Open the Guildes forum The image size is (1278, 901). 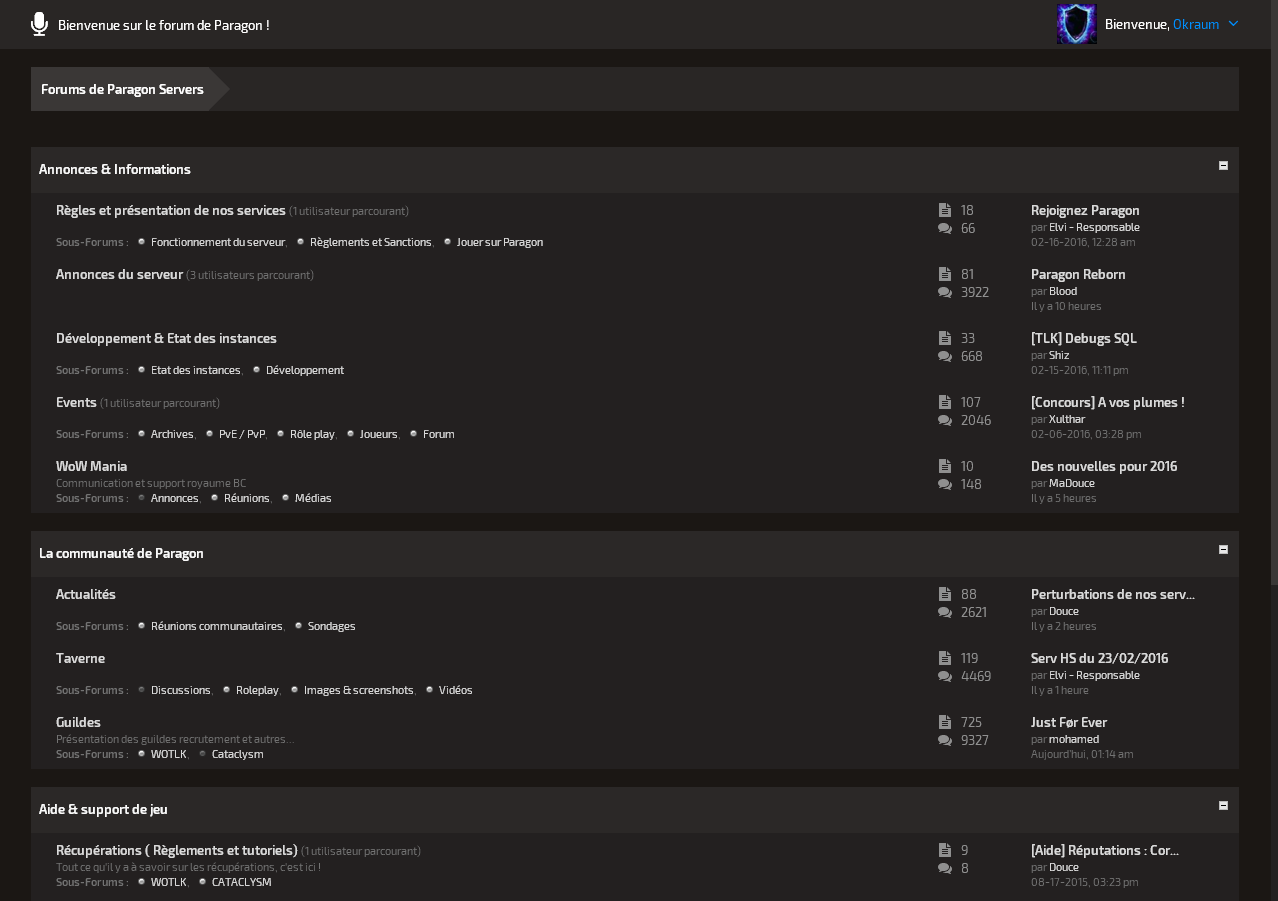(78, 723)
